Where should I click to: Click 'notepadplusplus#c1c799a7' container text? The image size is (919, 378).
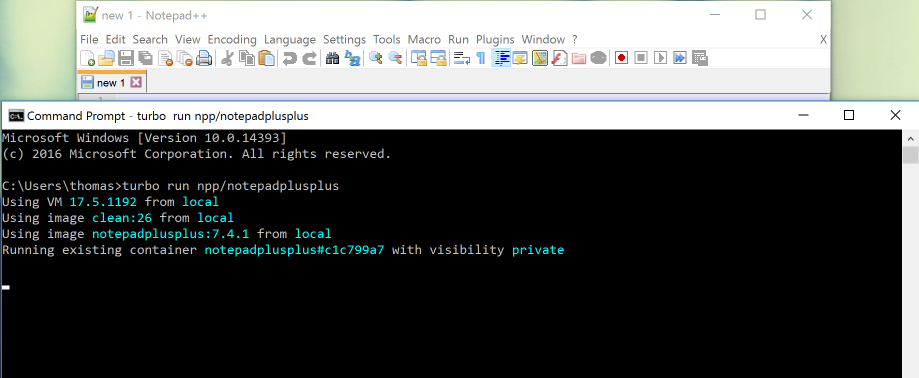pyautogui.click(x=294, y=250)
